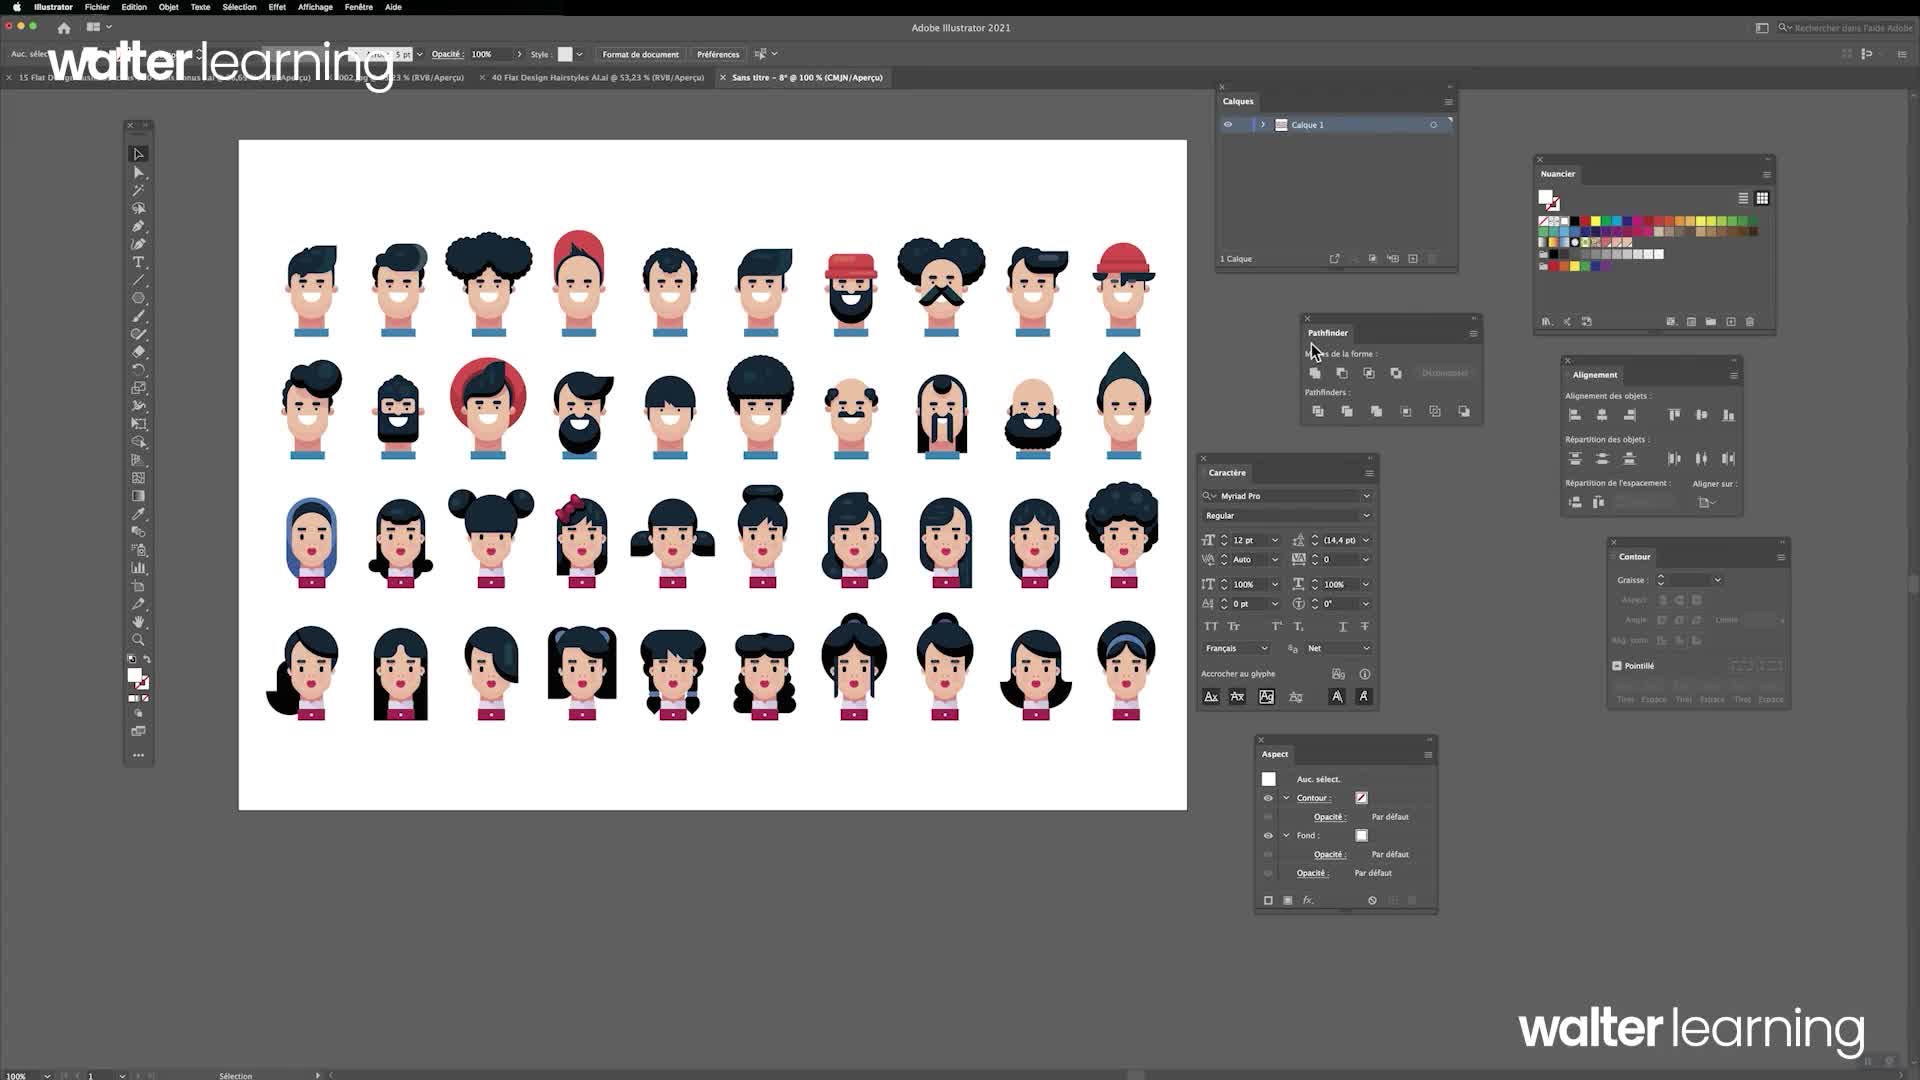This screenshot has height=1080, width=1920.
Task: Click horizontal align left icon in Alignement
Action: click(x=1575, y=415)
